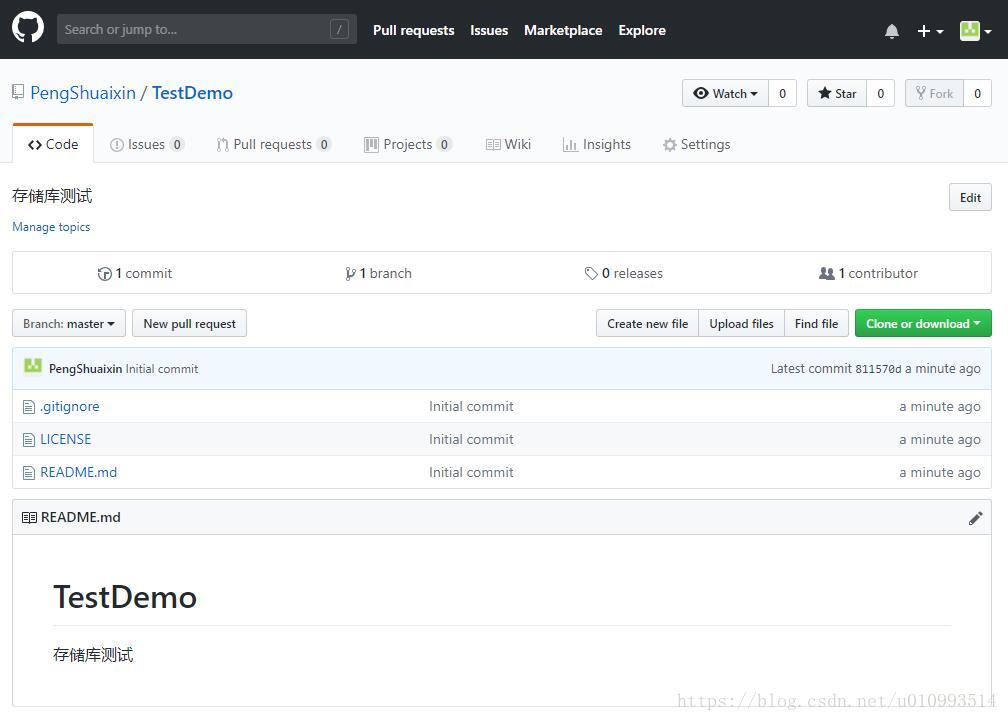Open the README.md file in file list

click(78, 472)
